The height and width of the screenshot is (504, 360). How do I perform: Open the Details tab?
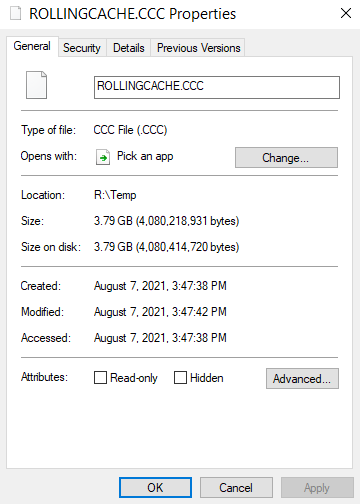coord(129,48)
